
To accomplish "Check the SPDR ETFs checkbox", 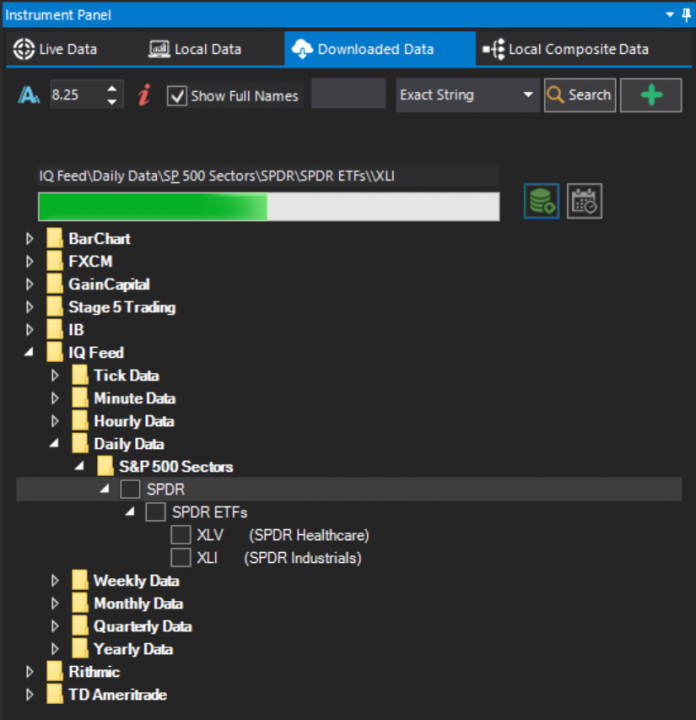I will coord(155,512).
